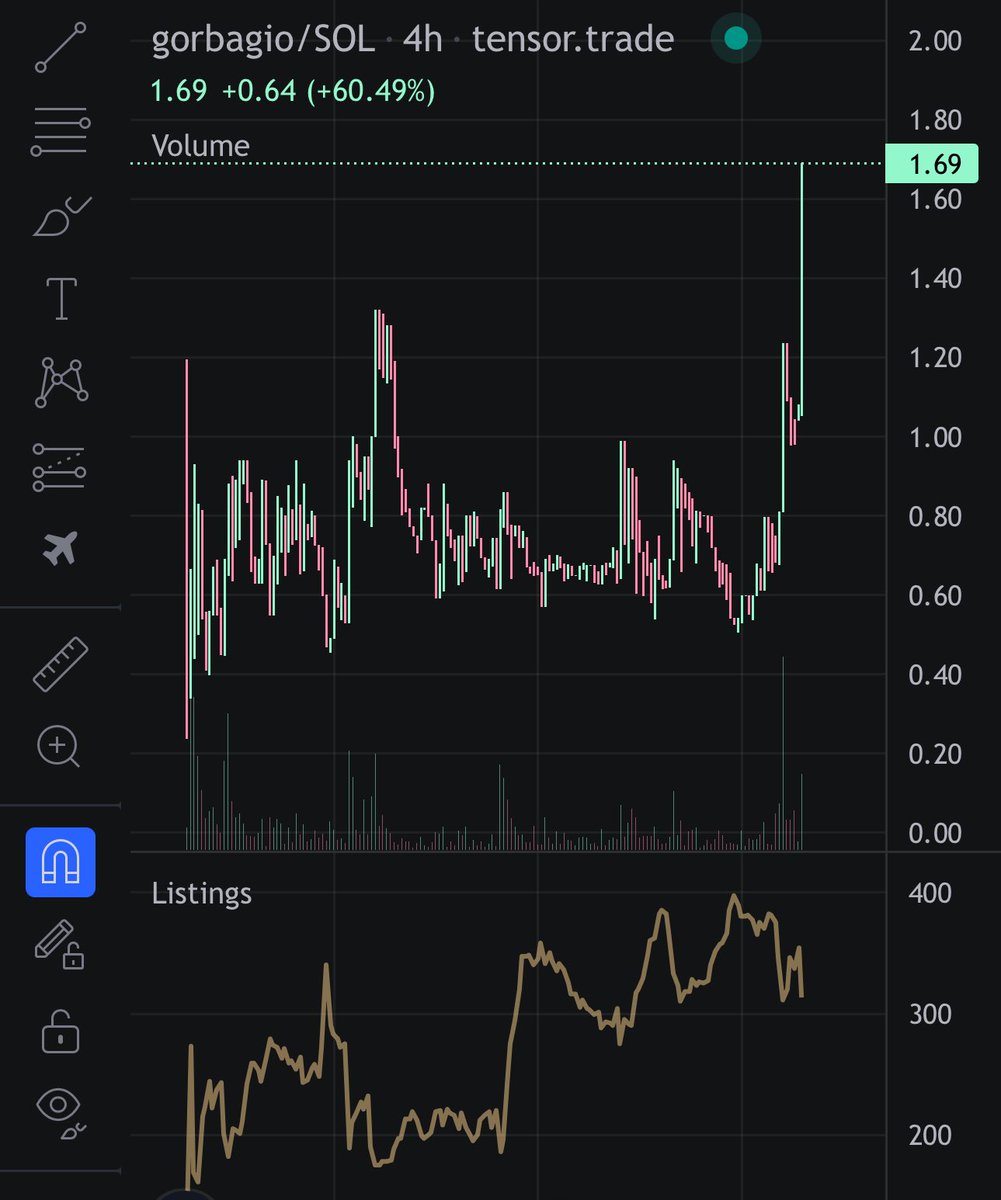Click the gorbagio/SOL symbol title
The width and height of the screenshot is (1001, 1200).
(x=263, y=40)
